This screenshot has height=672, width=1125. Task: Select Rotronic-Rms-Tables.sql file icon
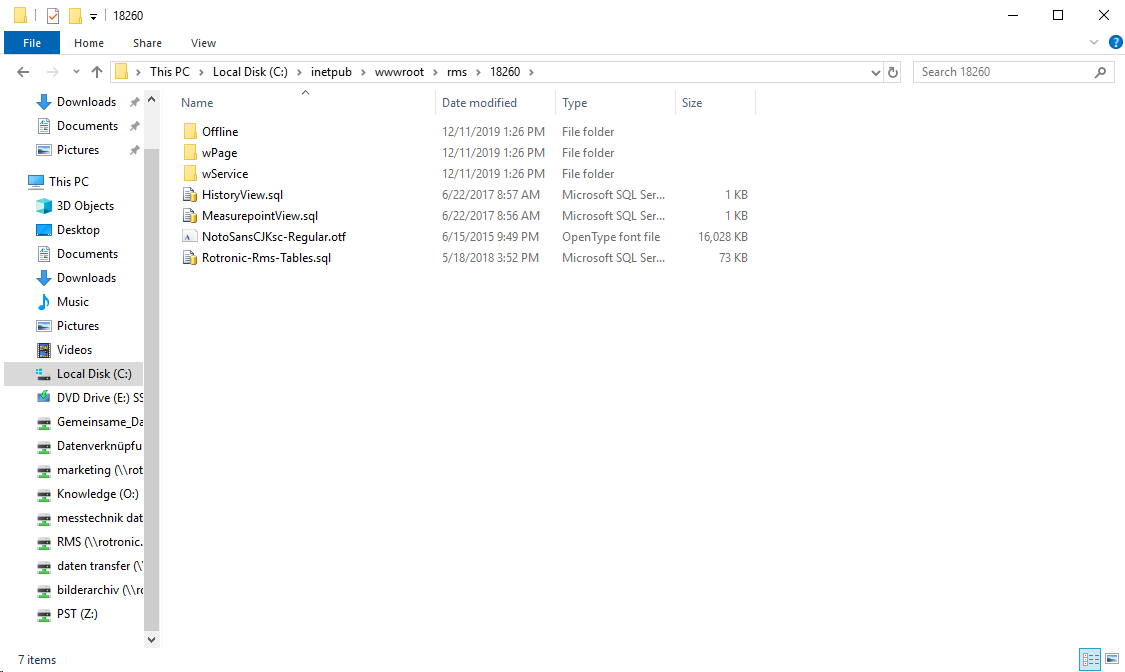click(x=190, y=257)
